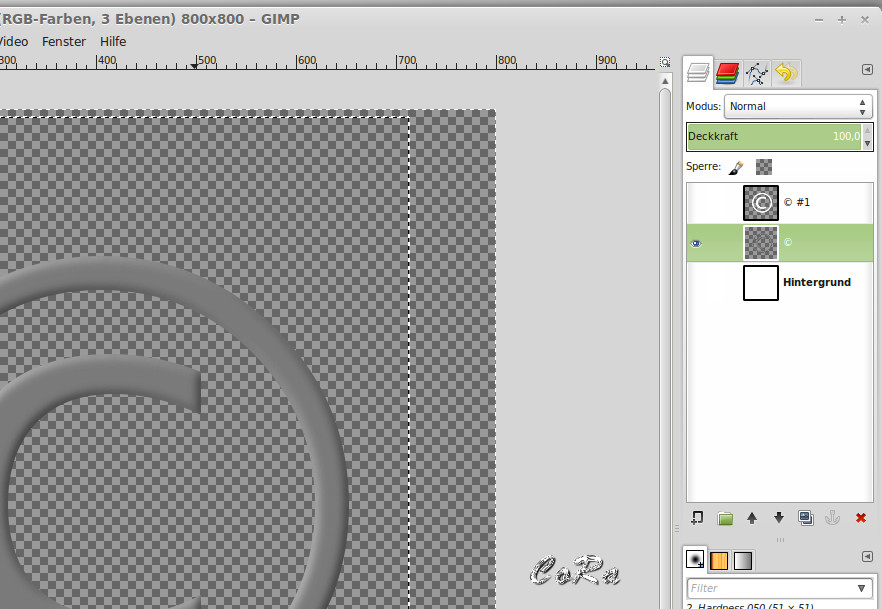This screenshot has height=609, width=882.
Task: Open the Hilfe menu
Action: point(113,41)
